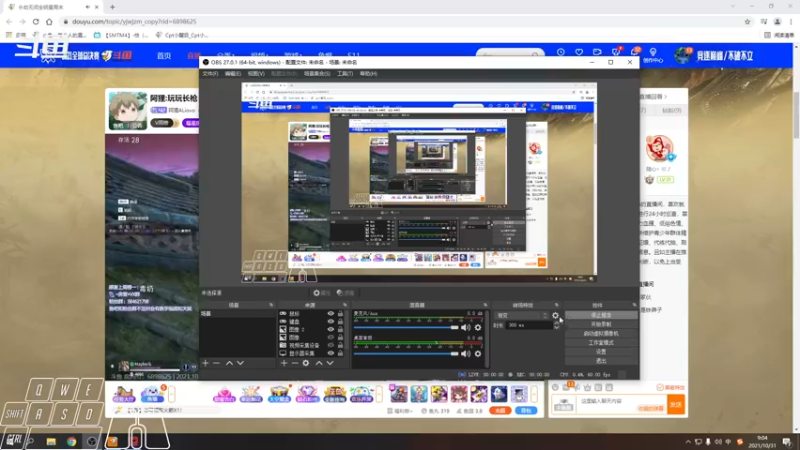The height and width of the screenshot is (450, 800).
Task: Expand the Douyu gift list arrow after game gifts
Action: tap(534, 394)
